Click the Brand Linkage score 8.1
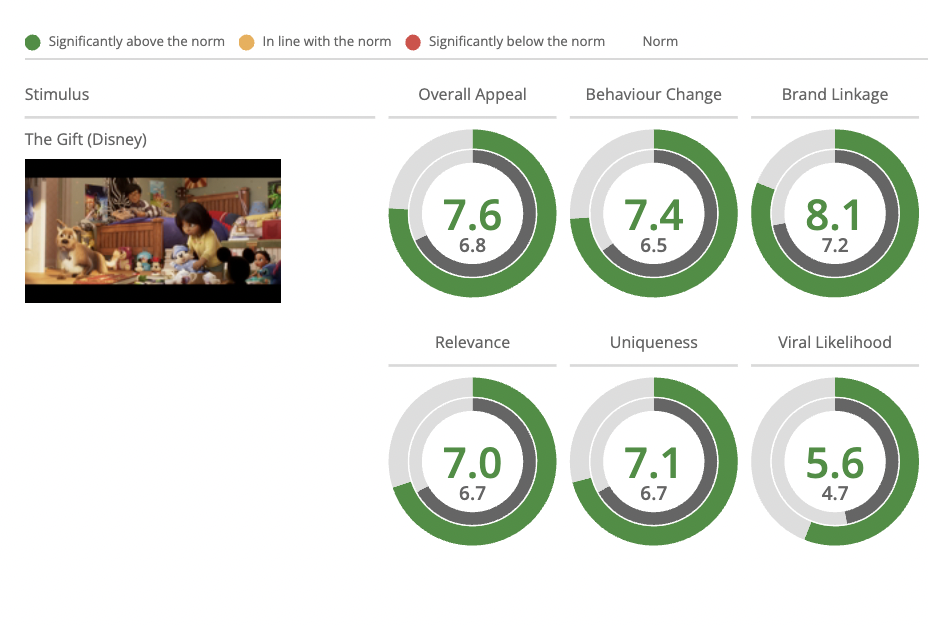 point(834,215)
